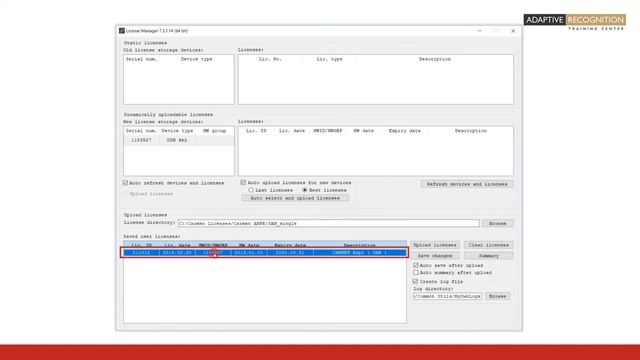640x360 pixels.
Task: Click the Log directory path field
Action: pyautogui.click(x=447, y=296)
